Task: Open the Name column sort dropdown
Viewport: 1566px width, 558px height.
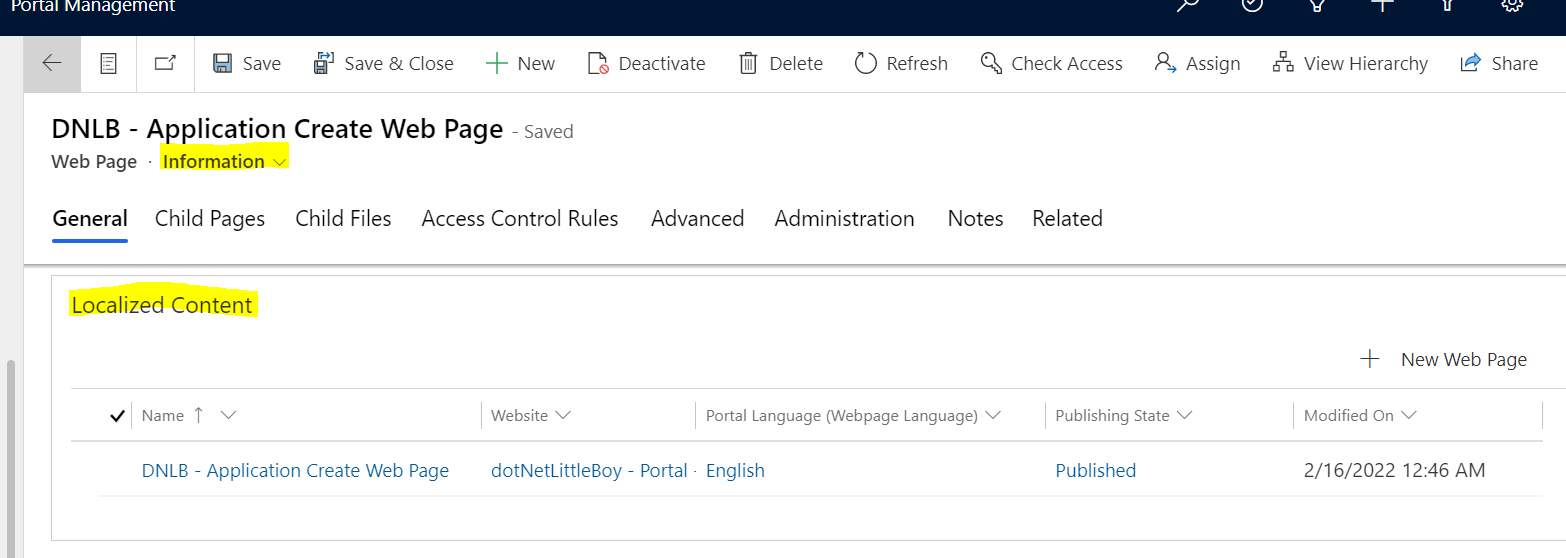Action: [x=228, y=416]
